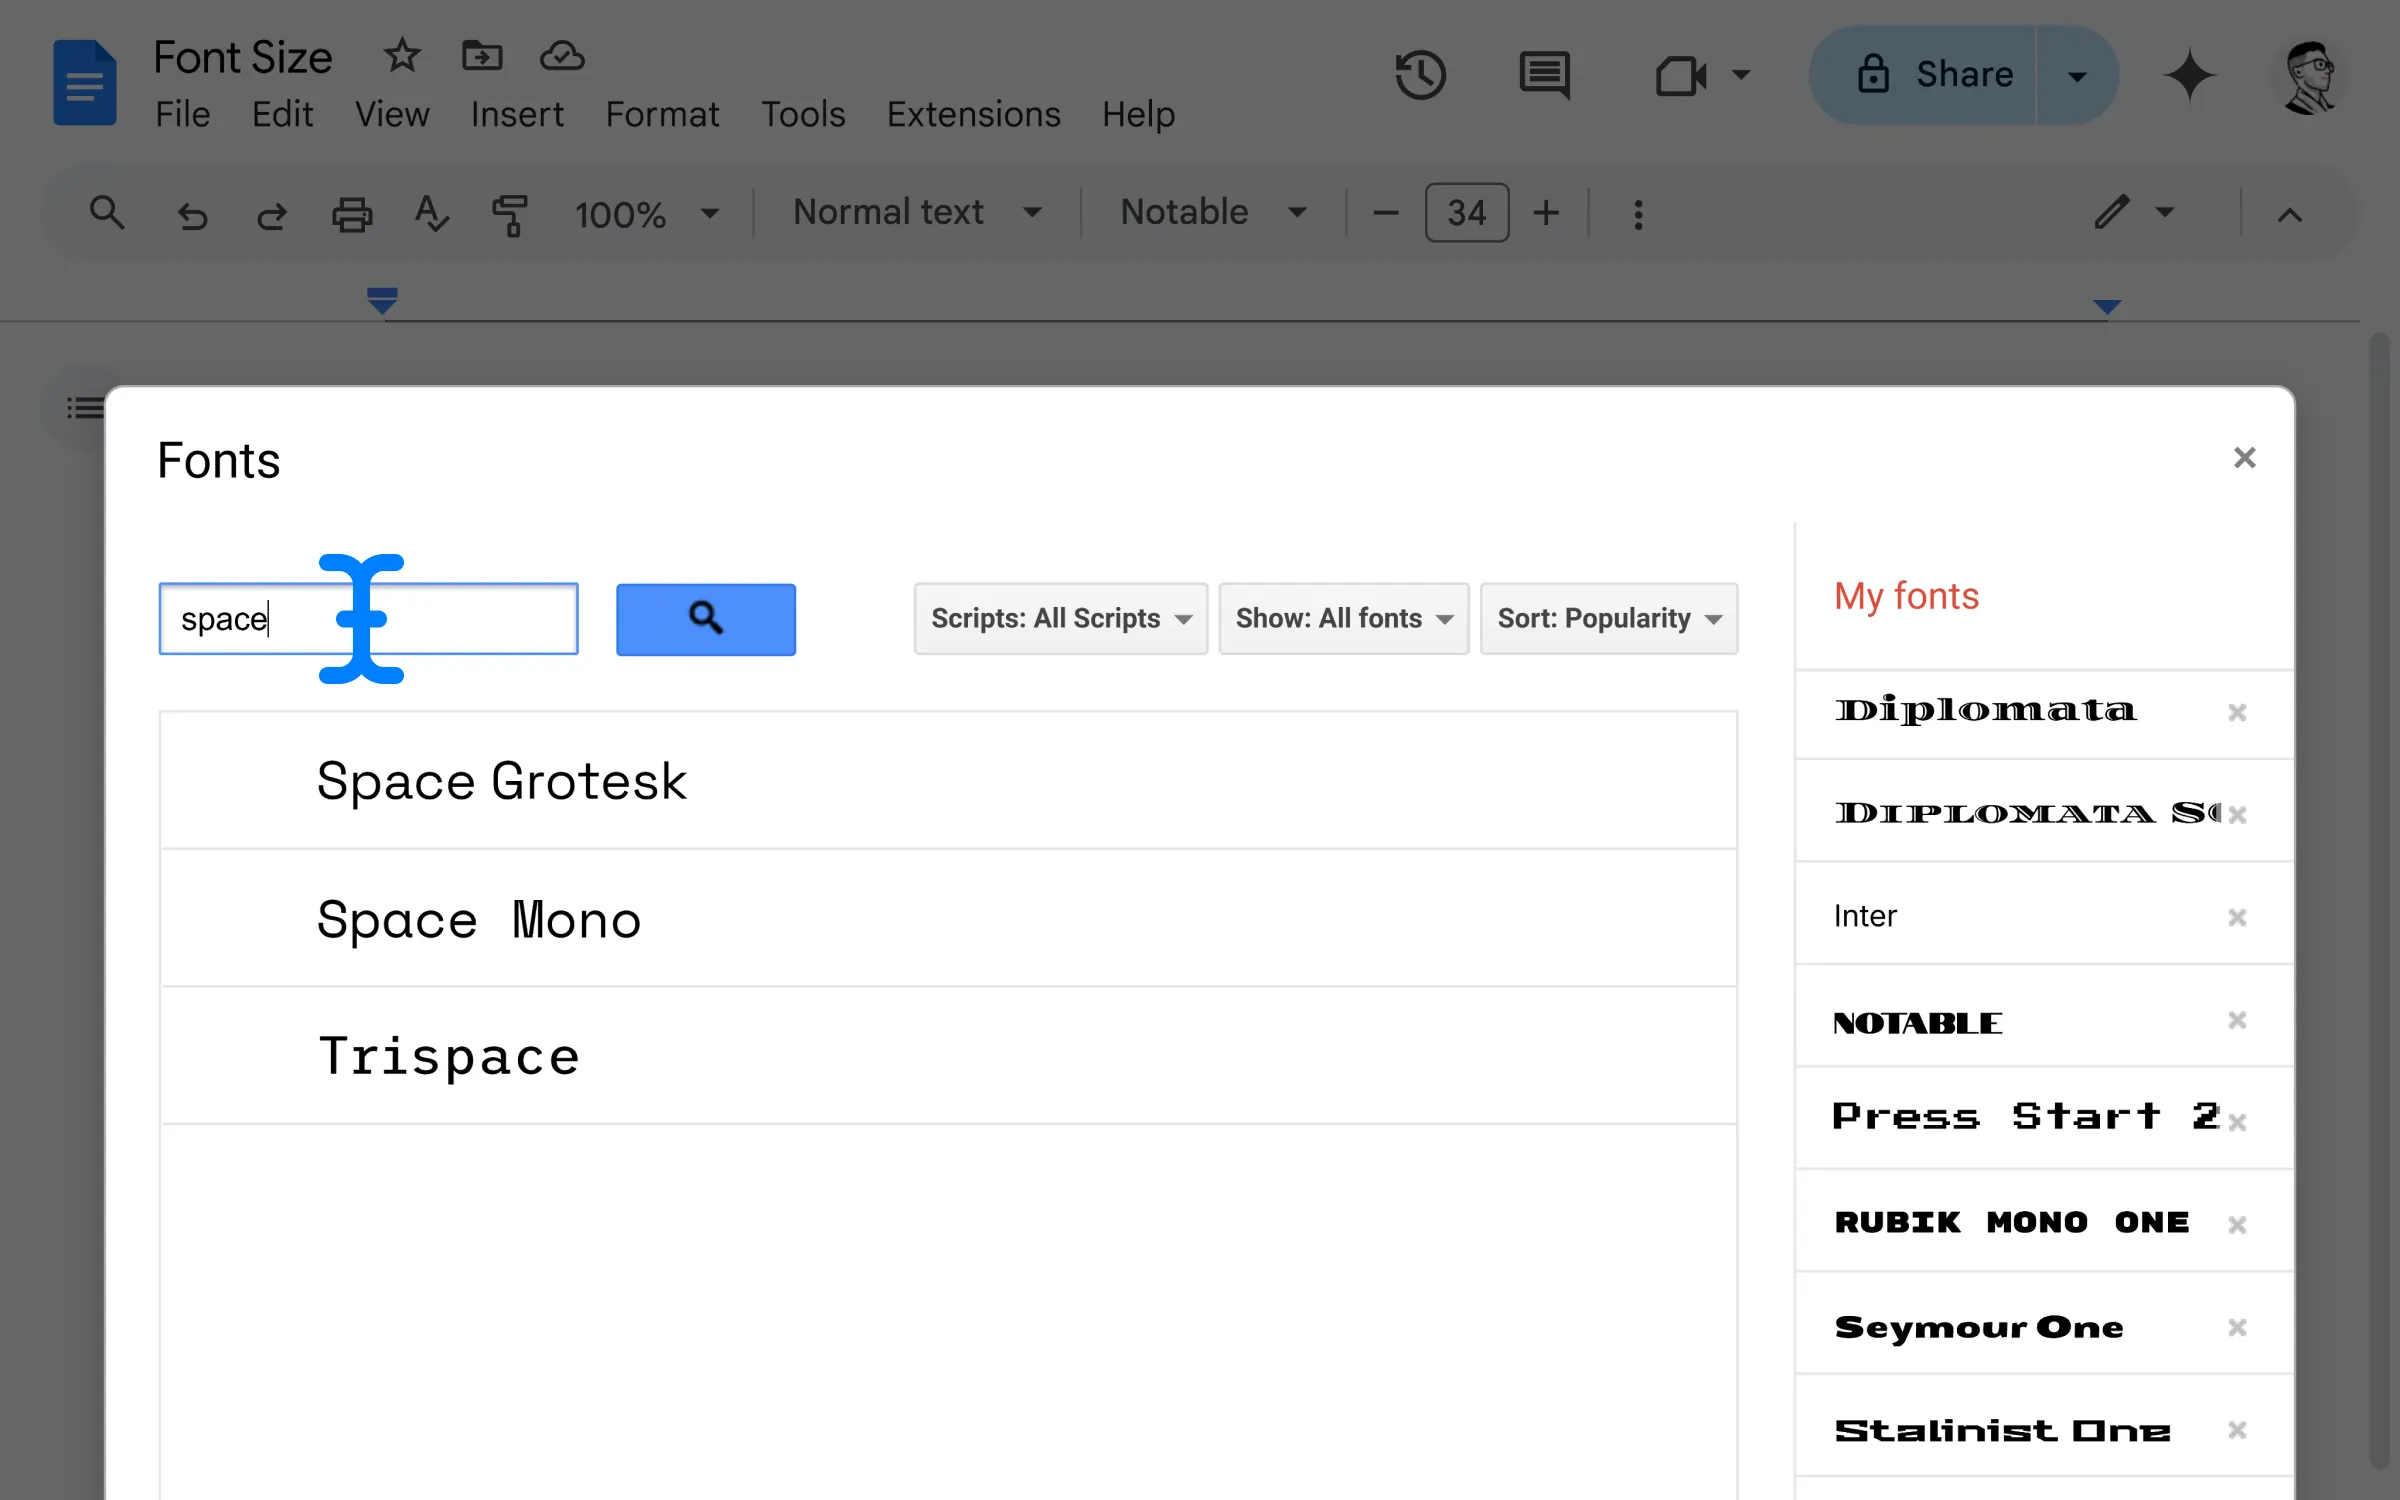Collapse the menus with up chevron
This screenshot has width=2400, height=1500.
click(x=2289, y=214)
